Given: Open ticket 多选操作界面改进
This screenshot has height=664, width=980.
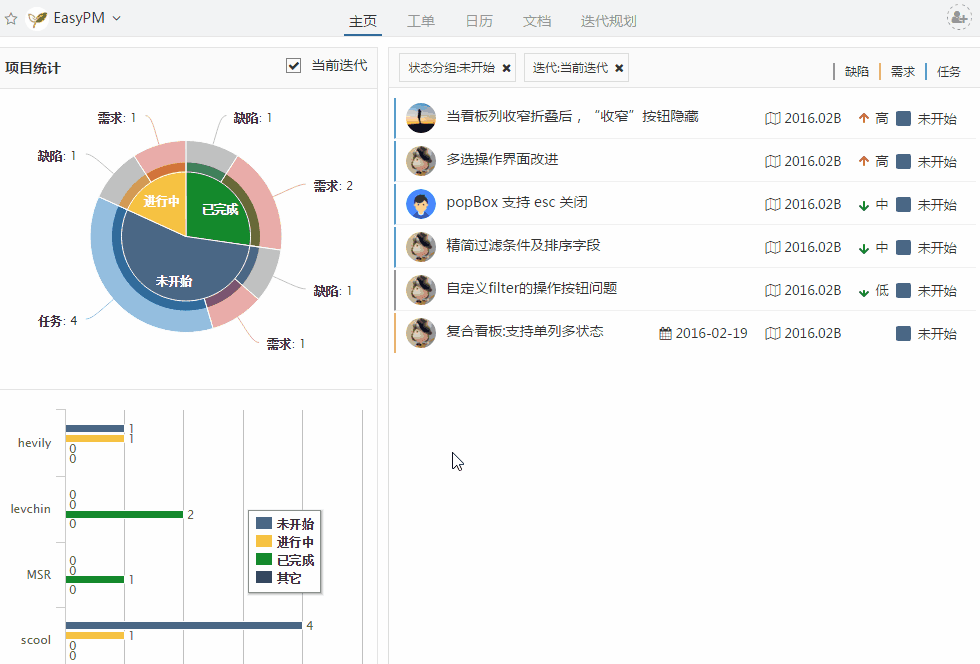Looking at the screenshot, I should click(x=502, y=159).
